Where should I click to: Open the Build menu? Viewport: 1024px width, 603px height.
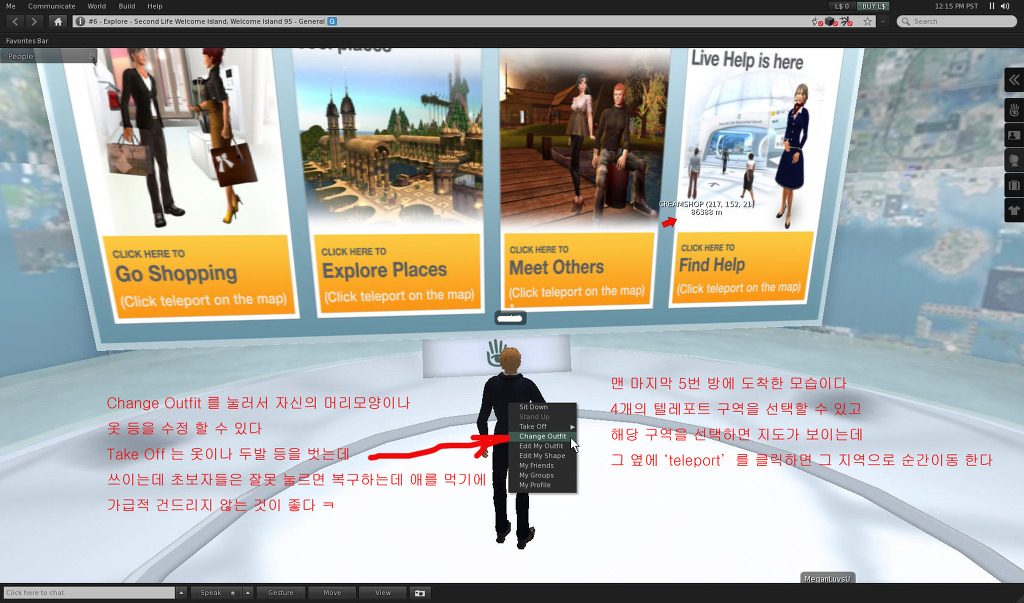(127, 6)
